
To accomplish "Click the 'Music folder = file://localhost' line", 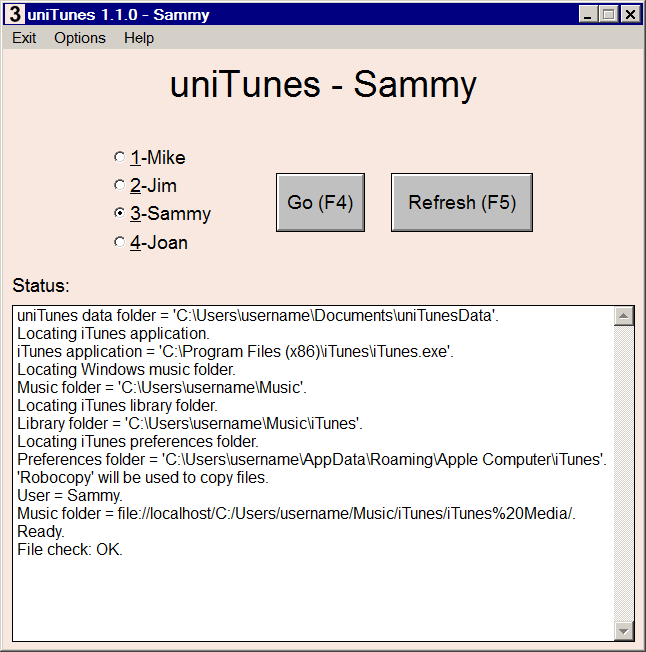I will point(296,514).
